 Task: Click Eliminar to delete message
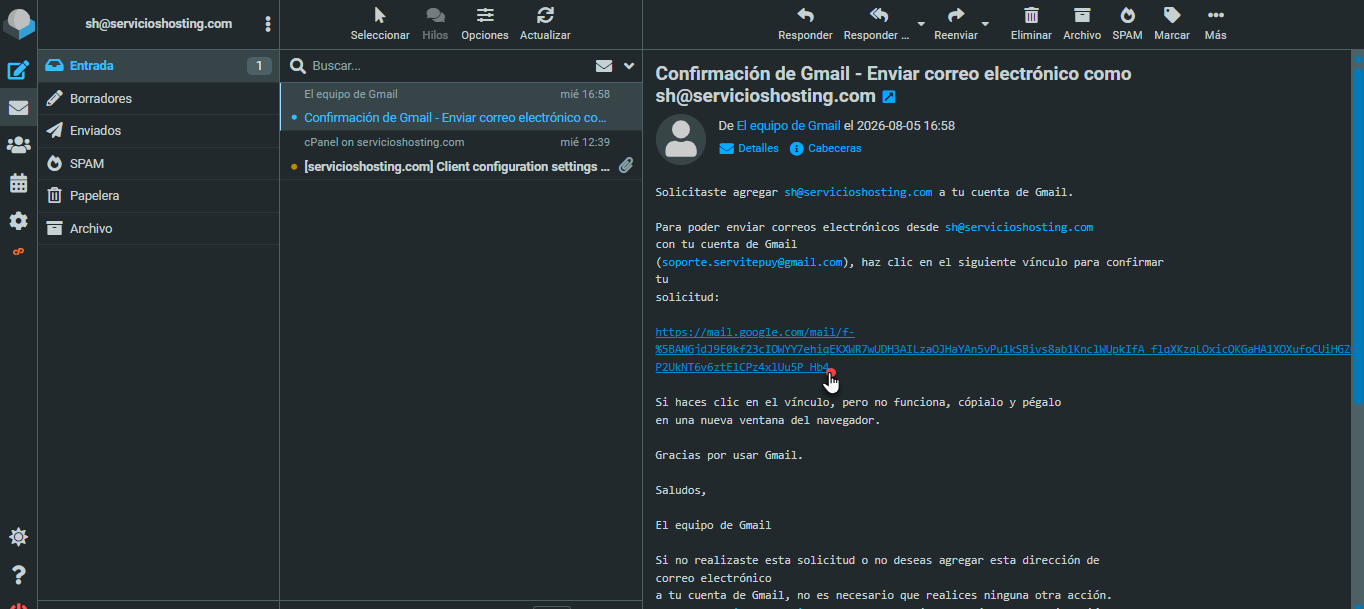(1031, 24)
